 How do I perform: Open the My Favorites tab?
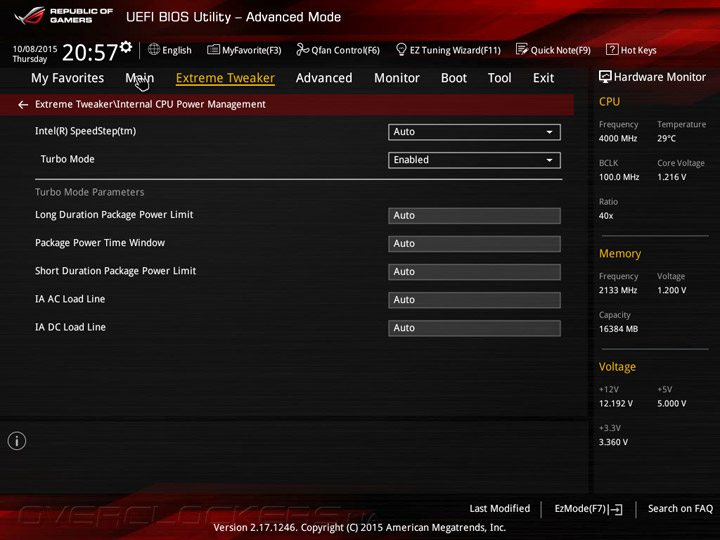click(x=68, y=78)
